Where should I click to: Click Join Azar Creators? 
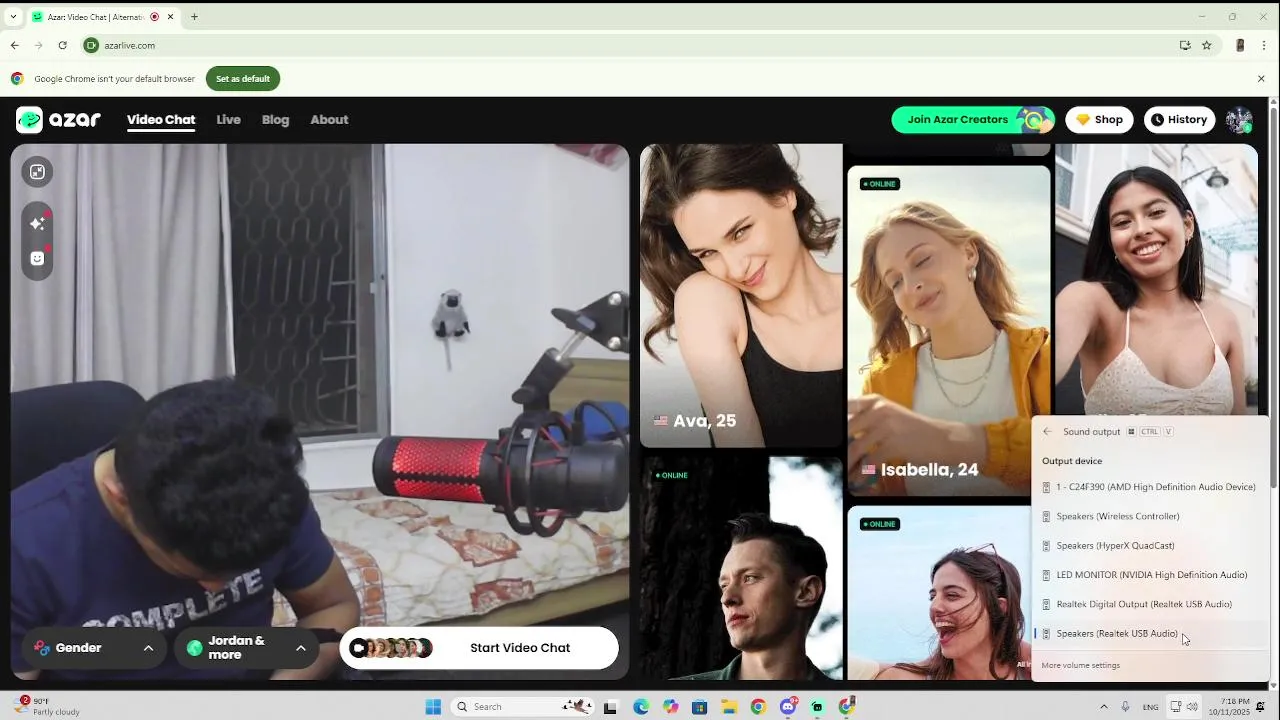(x=973, y=120)
